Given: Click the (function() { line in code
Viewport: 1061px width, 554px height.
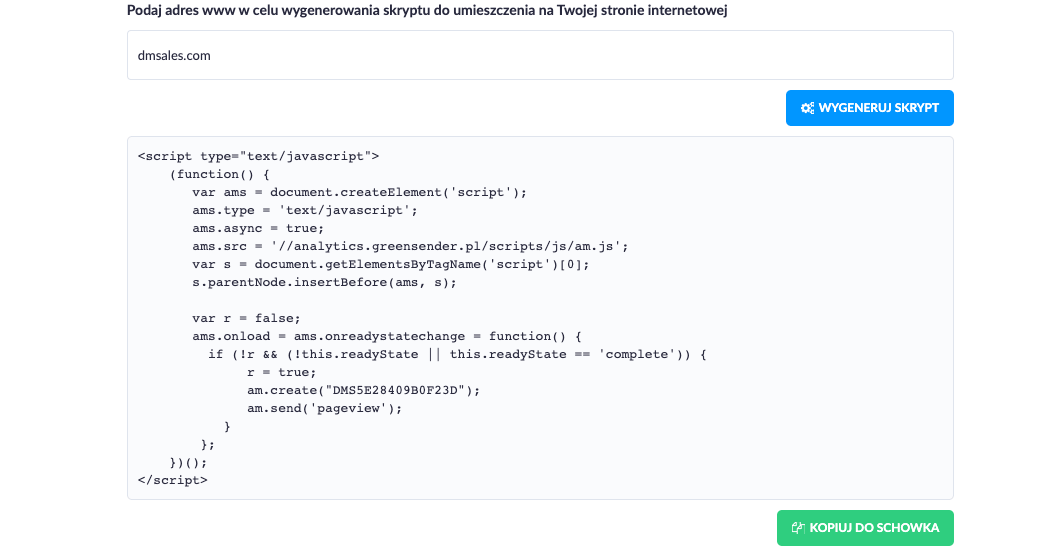Looking at the screenshot, I should 219,175.
